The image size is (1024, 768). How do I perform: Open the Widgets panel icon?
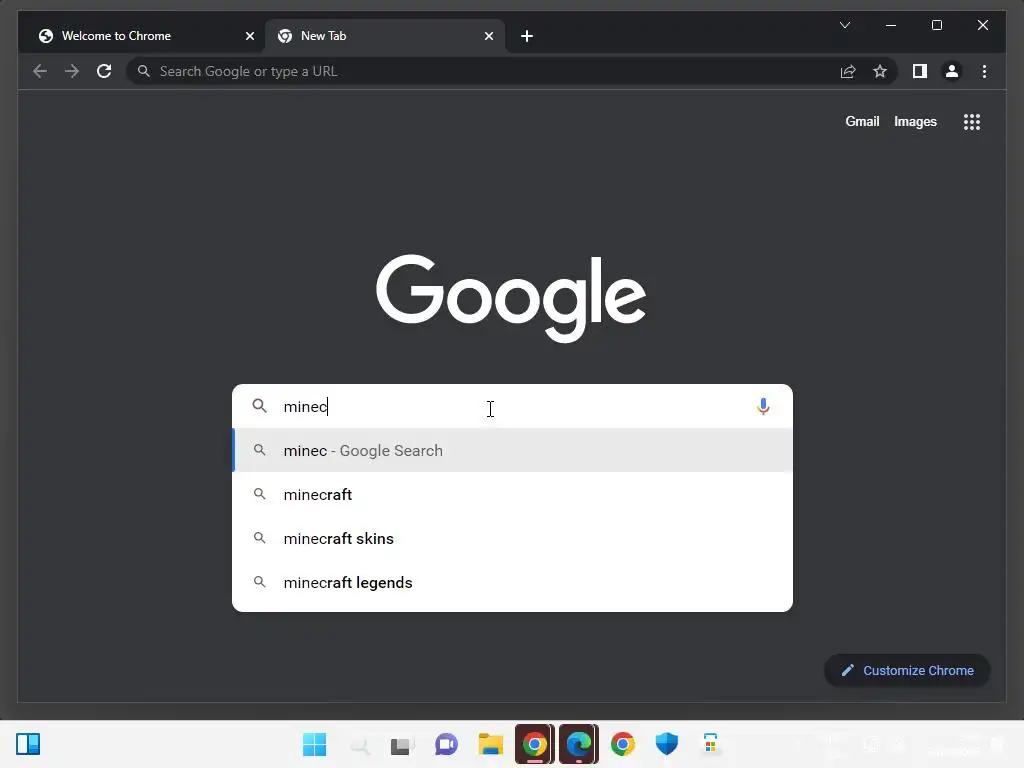[28, 744]
